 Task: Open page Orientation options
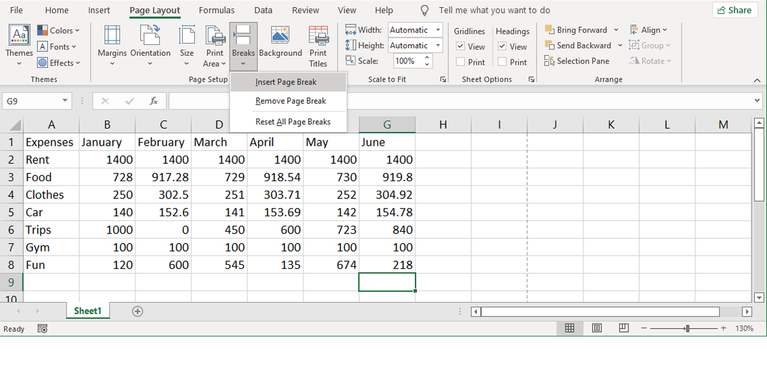[150, 46]
